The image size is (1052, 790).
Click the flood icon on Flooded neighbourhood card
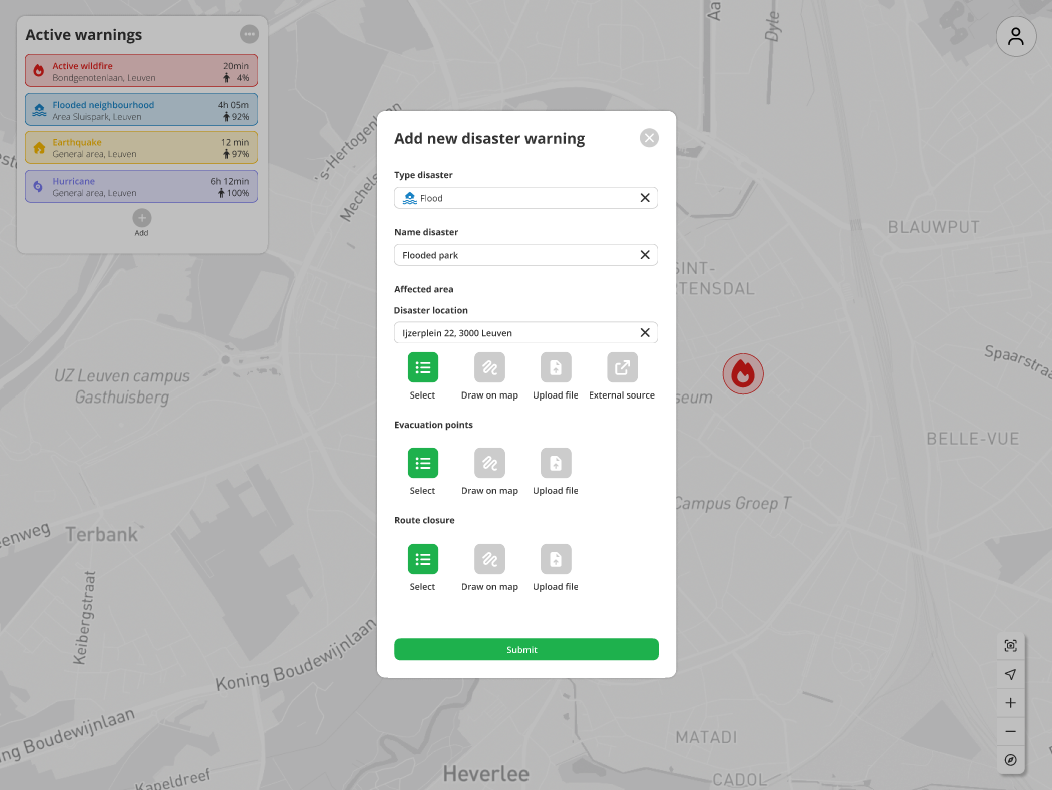39,109
